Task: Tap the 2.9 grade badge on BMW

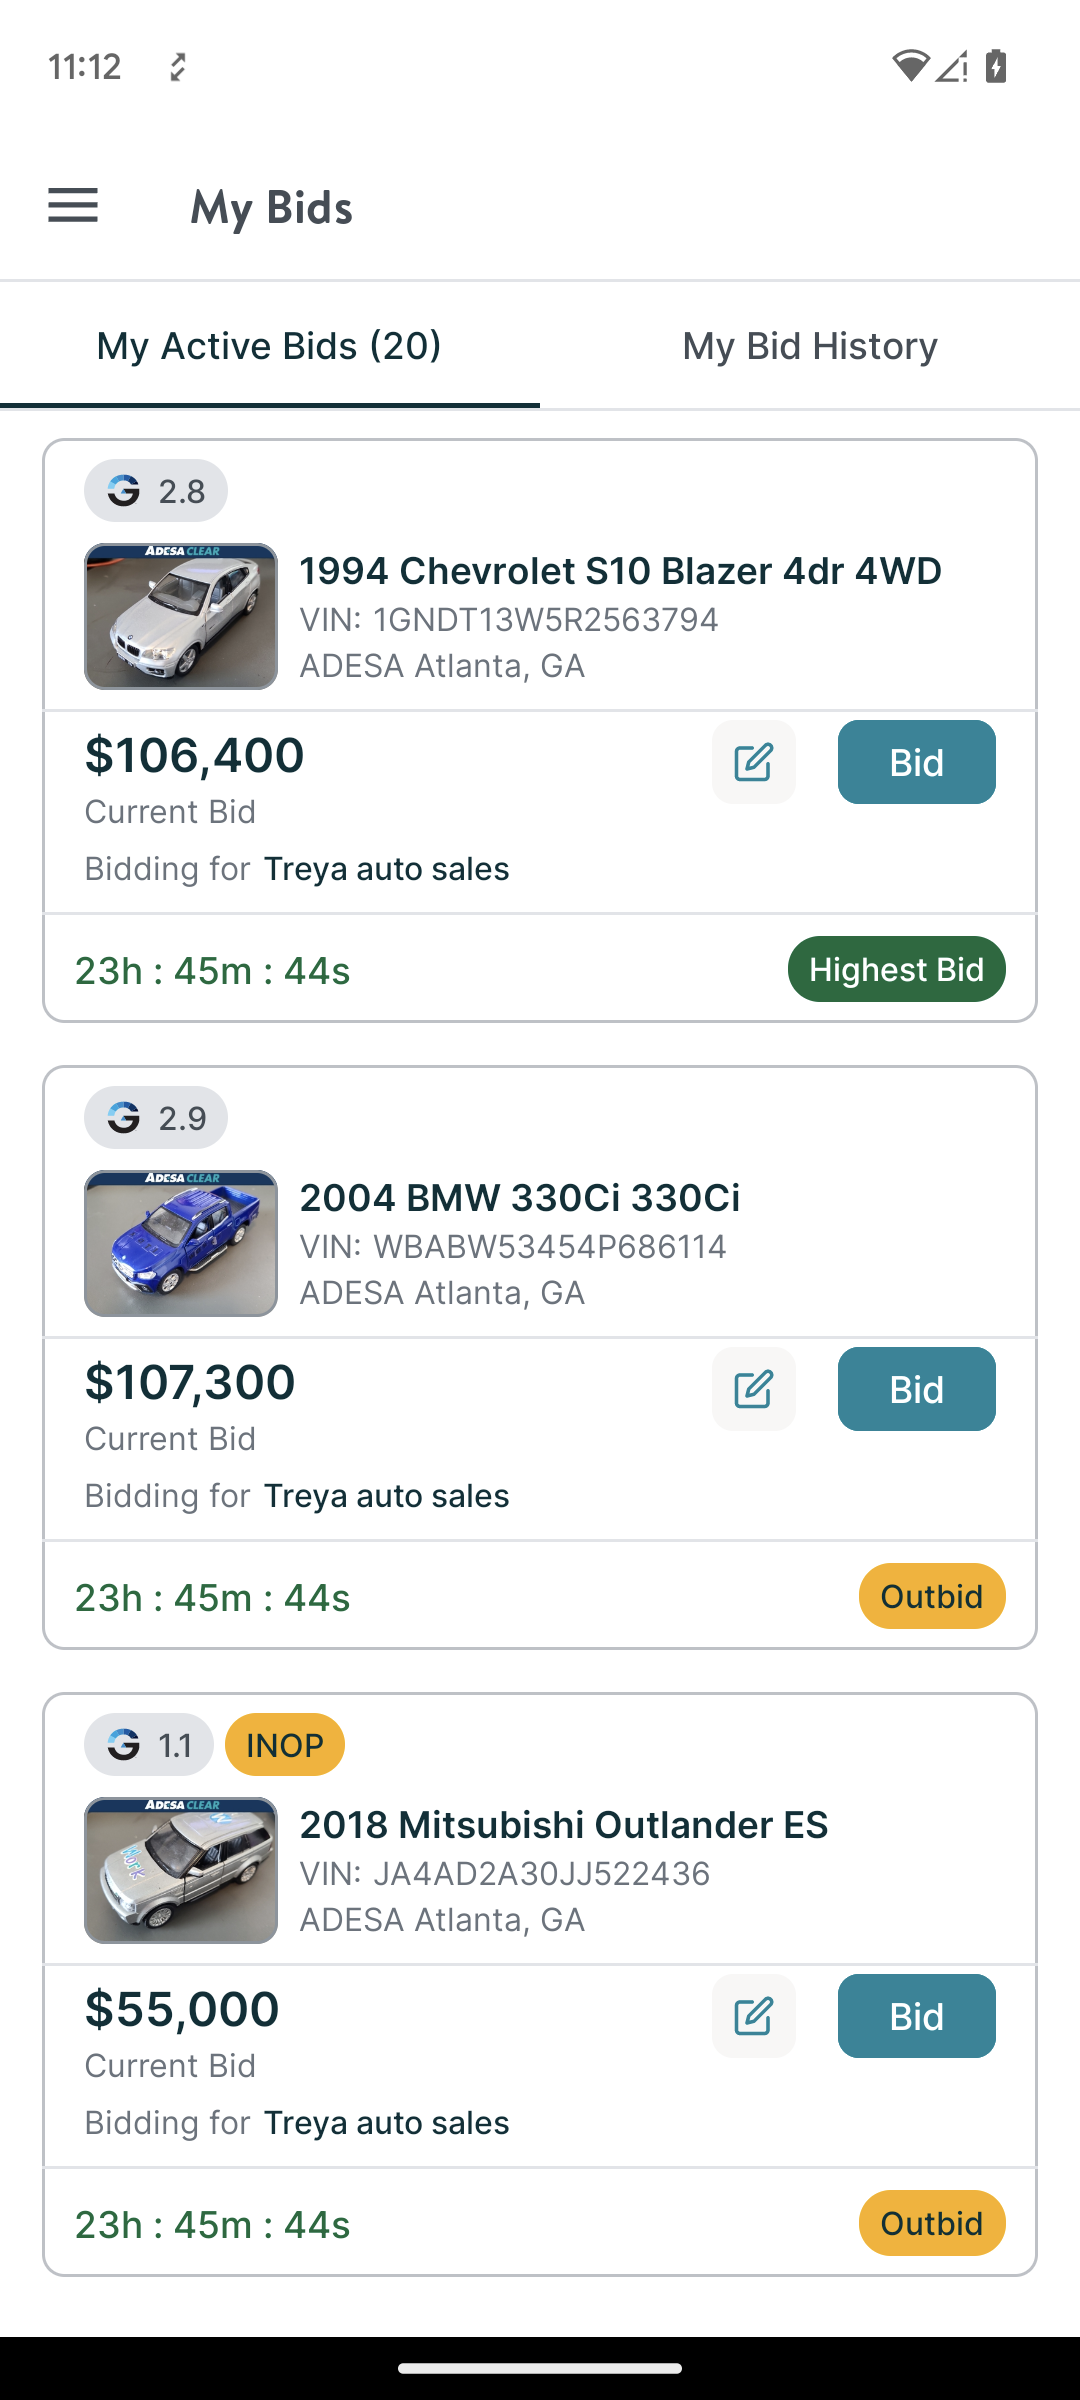Action: click(156, 1117)
